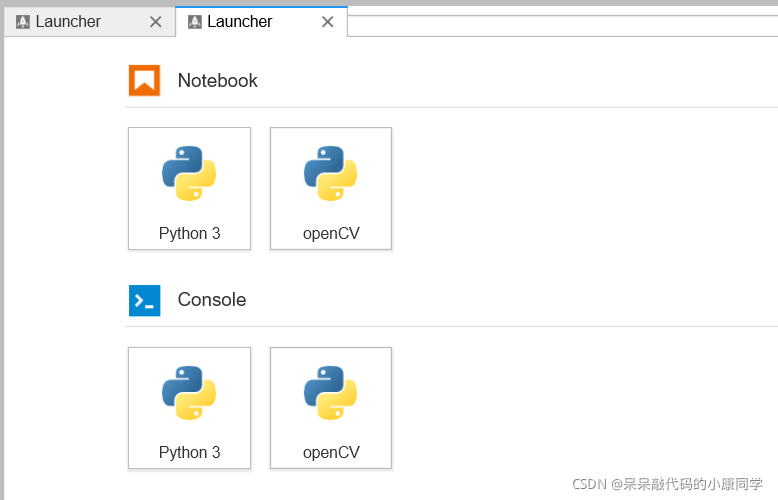Click the Console section heading text
778x500 pixels.
click(212, 300)
